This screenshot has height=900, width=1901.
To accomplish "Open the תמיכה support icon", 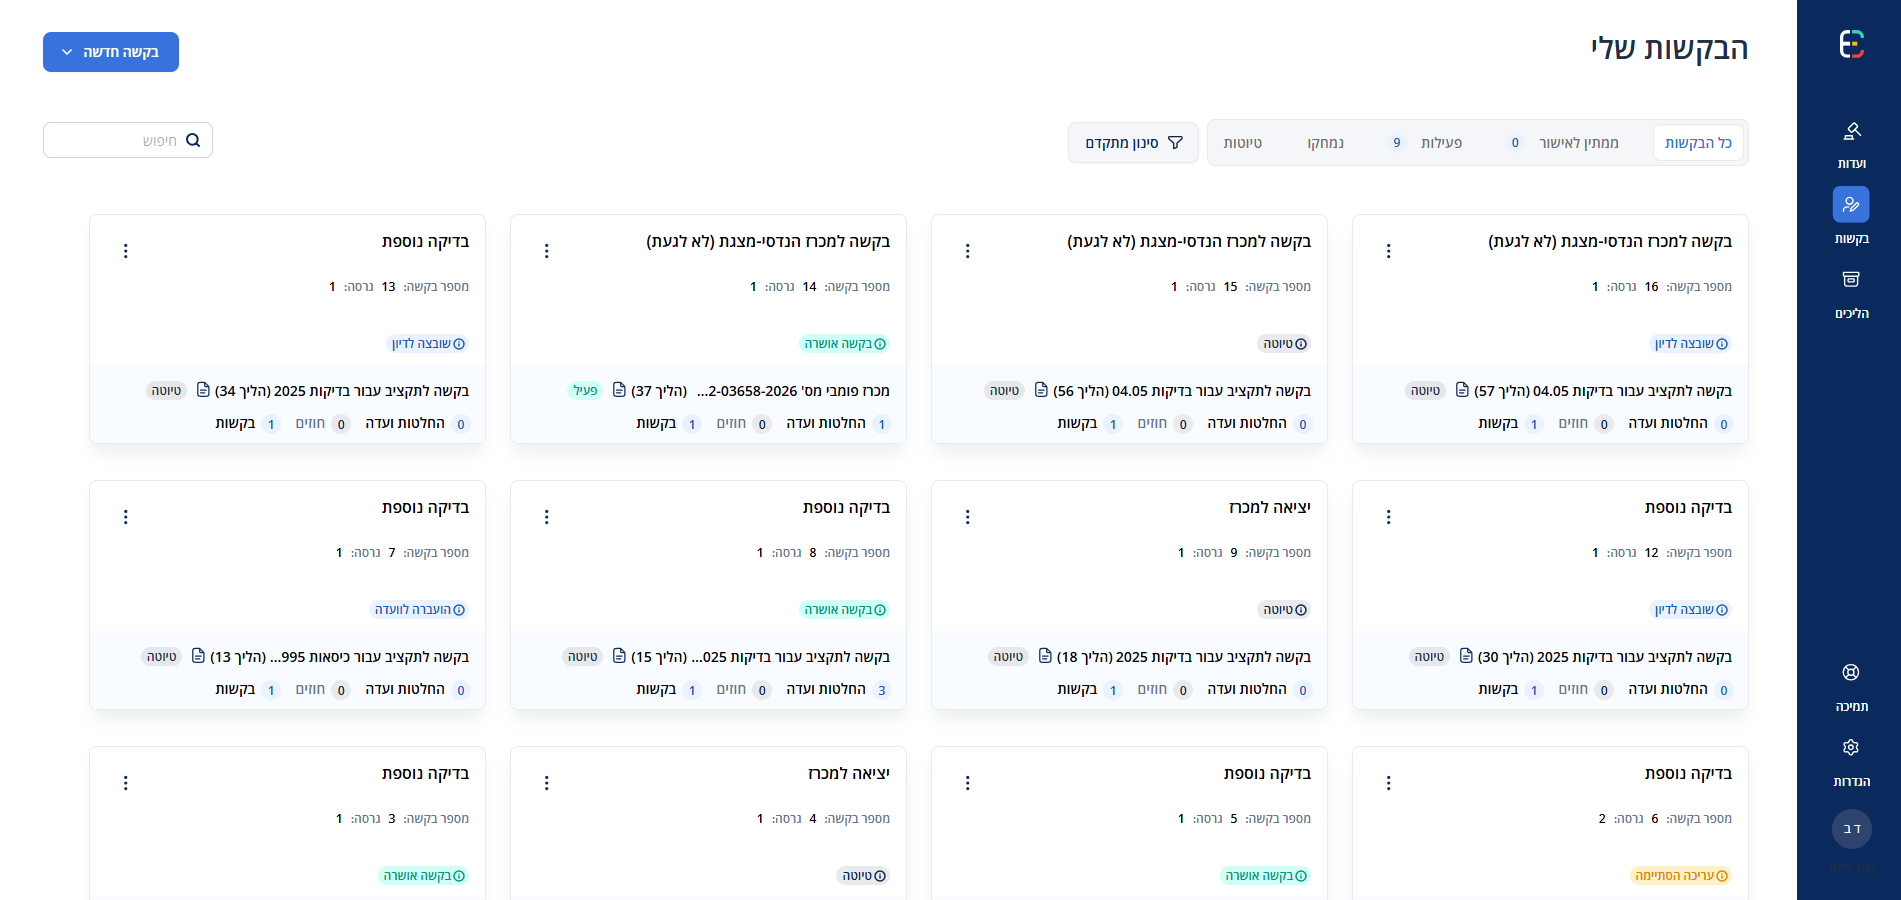I will coord(1851,672).
